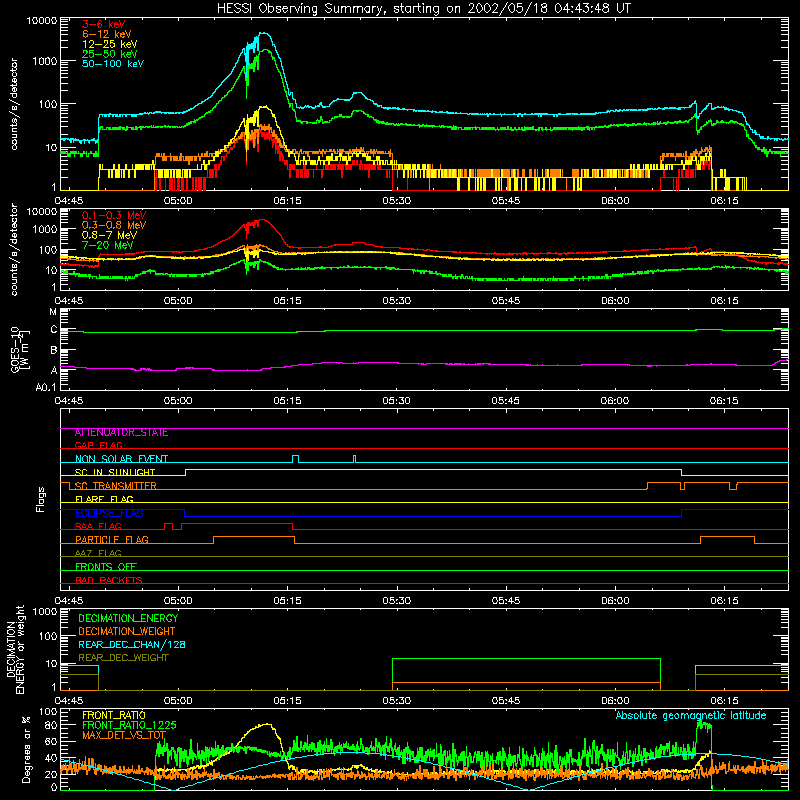Click the 0.3-0.8 MeV legend label
The image size is (800, 800).
(114, 225)
